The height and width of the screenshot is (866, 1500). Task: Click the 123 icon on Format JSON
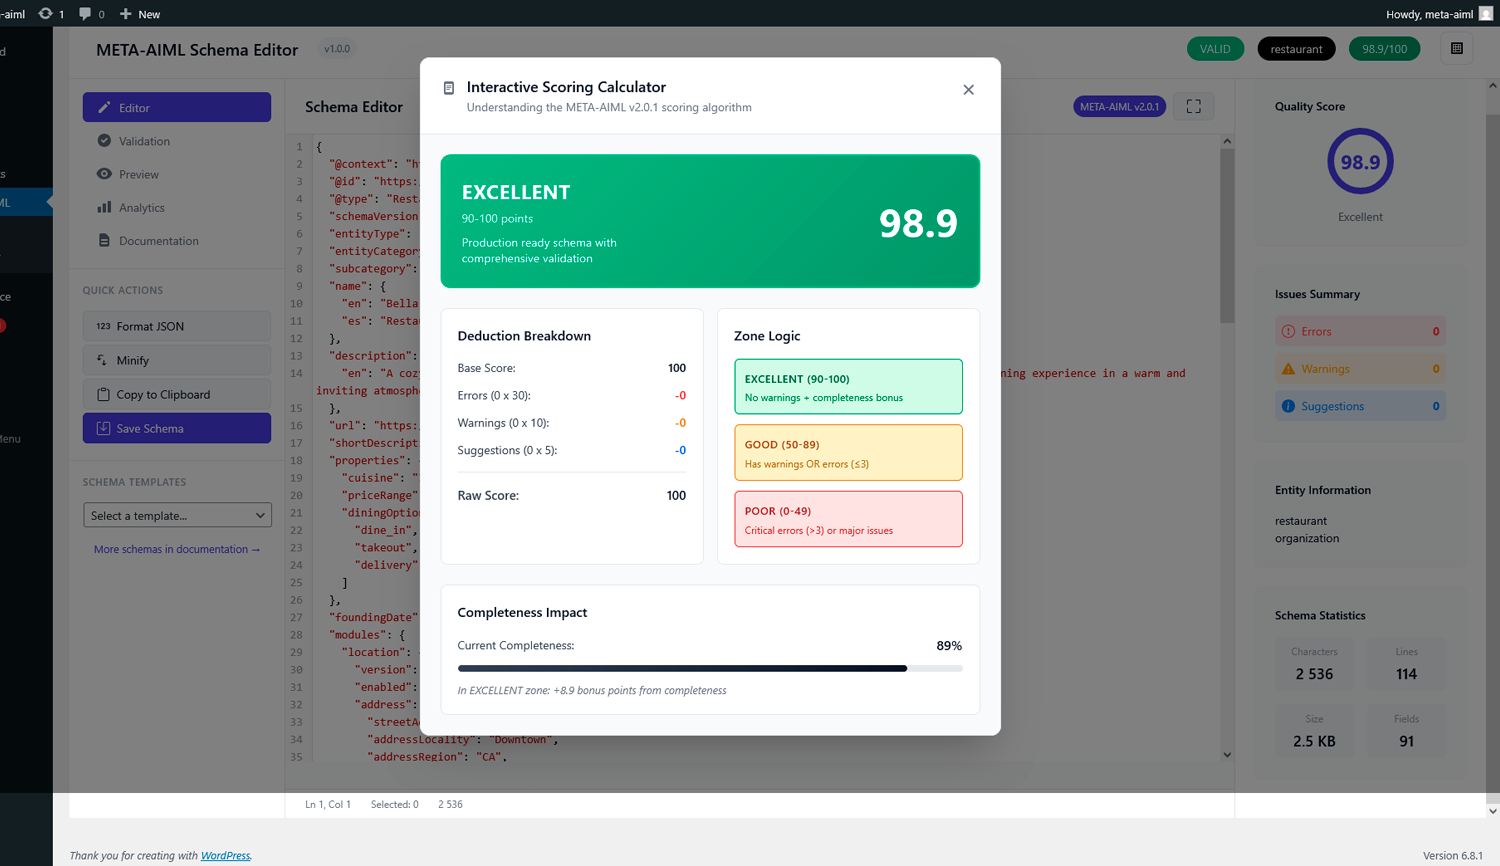103,326
